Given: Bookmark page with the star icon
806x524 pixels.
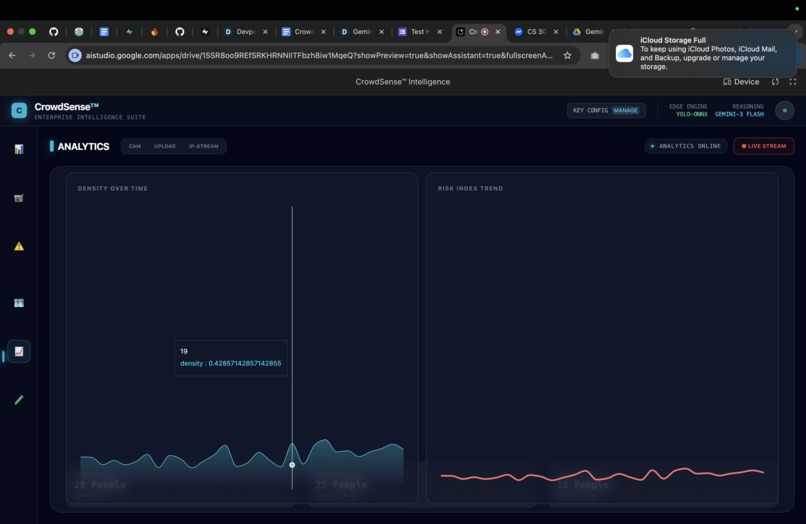Looking at the screenshot, I should pyautogui.click(x=567, y=55).
